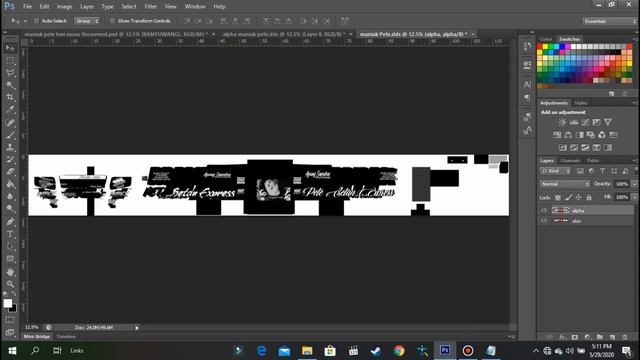The height and width of the screenshot is (360, 640).
Task: Select the Dodge tool
Action: (10, 209)
